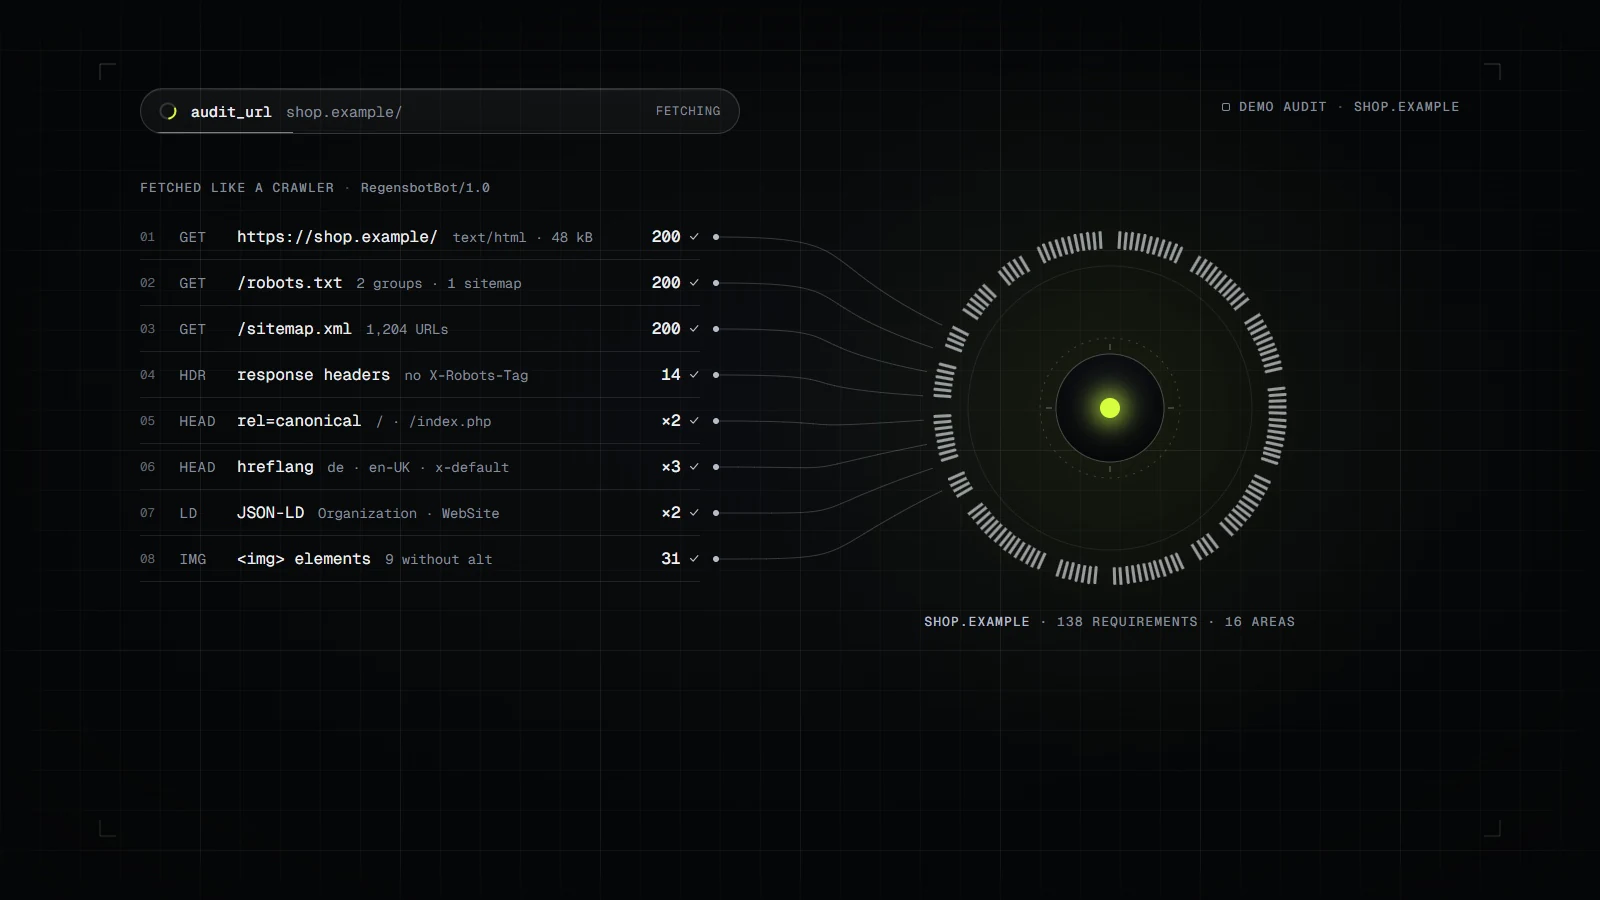Click the glowing green core of the radial dial

pyautogui.click(x=1110, y=408)
